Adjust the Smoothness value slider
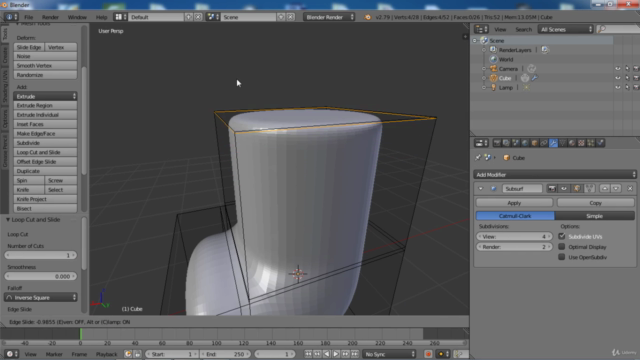Image resolution: width=640 pixels, height=360 pixels. tap(41, 276)
